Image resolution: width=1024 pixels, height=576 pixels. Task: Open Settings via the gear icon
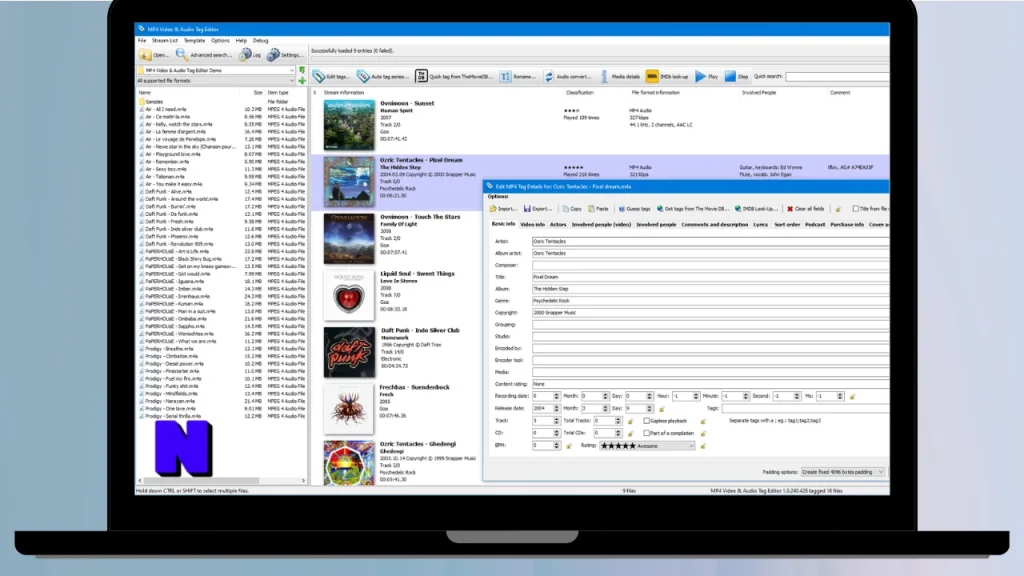(273, 55)
